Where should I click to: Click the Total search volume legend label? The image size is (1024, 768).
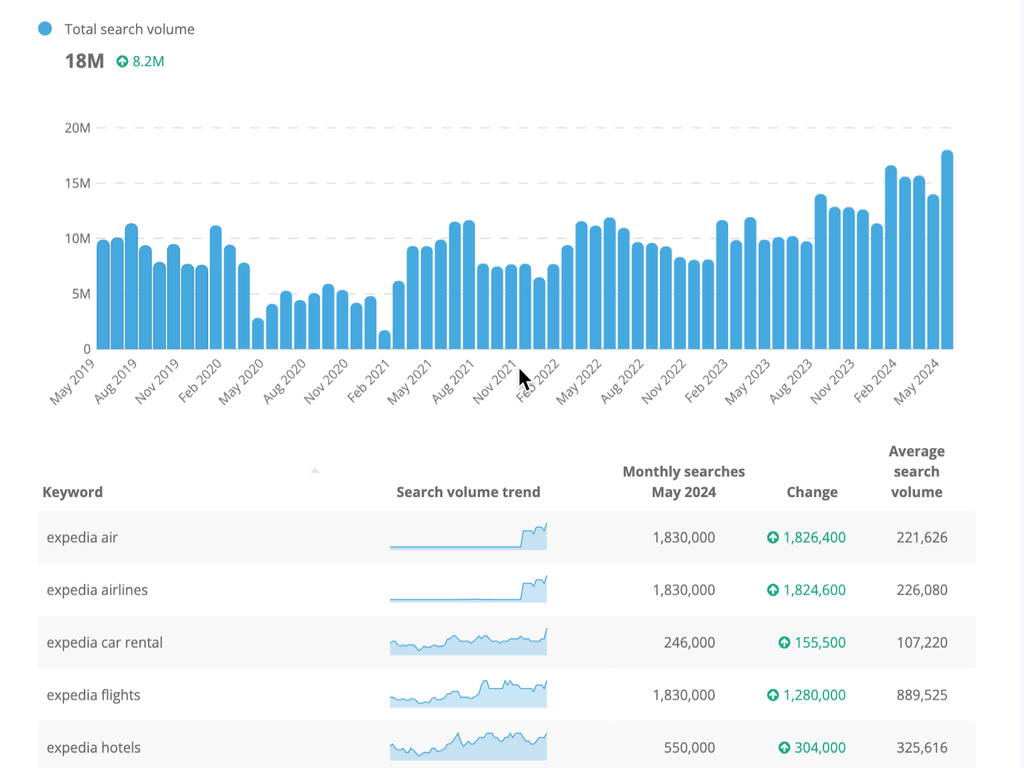(129, 29)
